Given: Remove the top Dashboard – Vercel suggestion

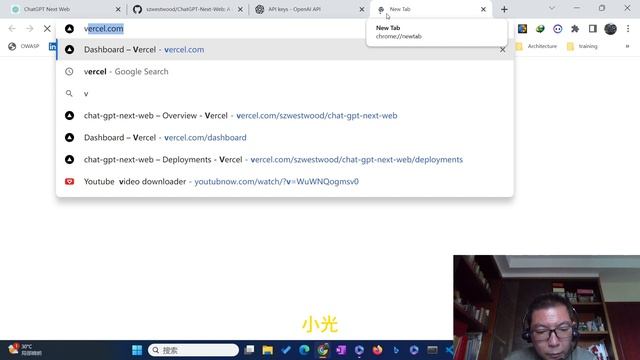Looking at the screenshot, I should 502,49.
